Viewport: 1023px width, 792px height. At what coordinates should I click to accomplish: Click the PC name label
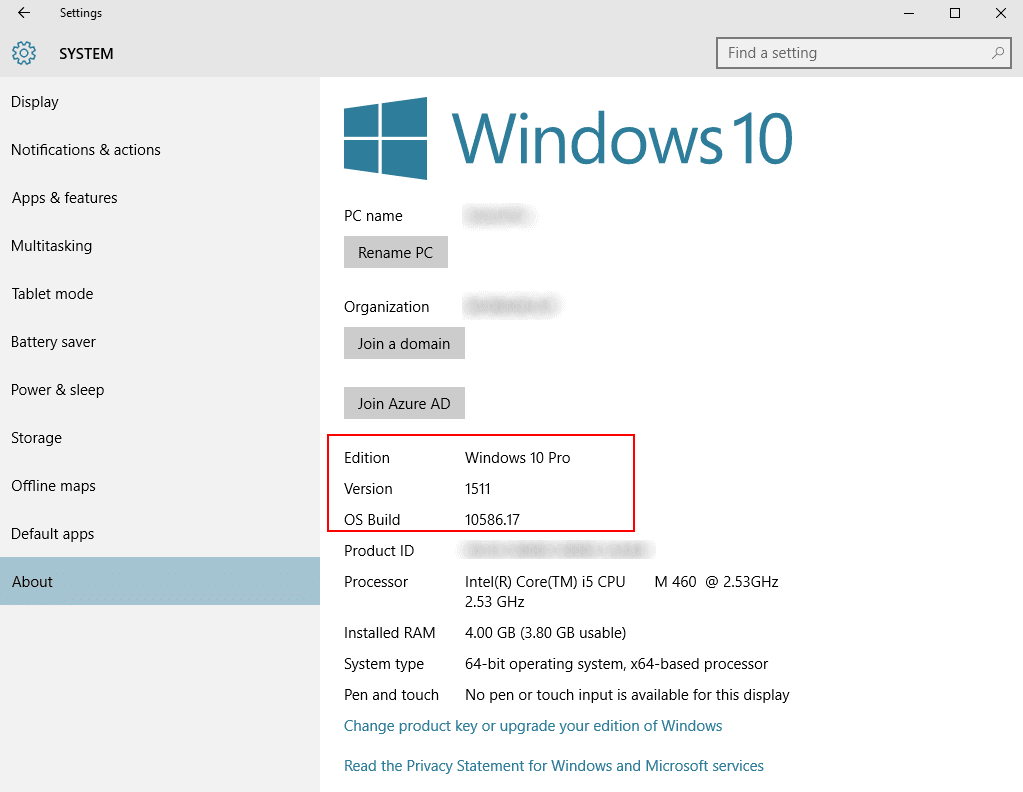373,216
